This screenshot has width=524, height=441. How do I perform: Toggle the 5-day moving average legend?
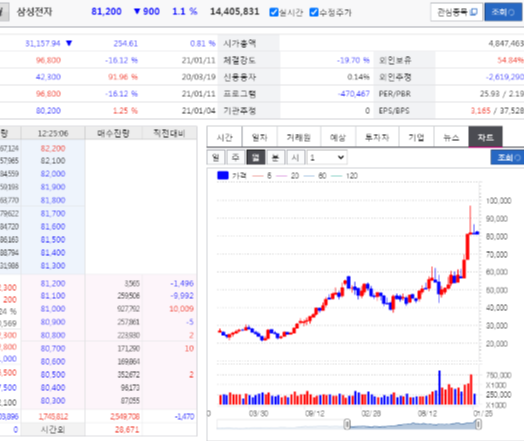tap(262, 176)
